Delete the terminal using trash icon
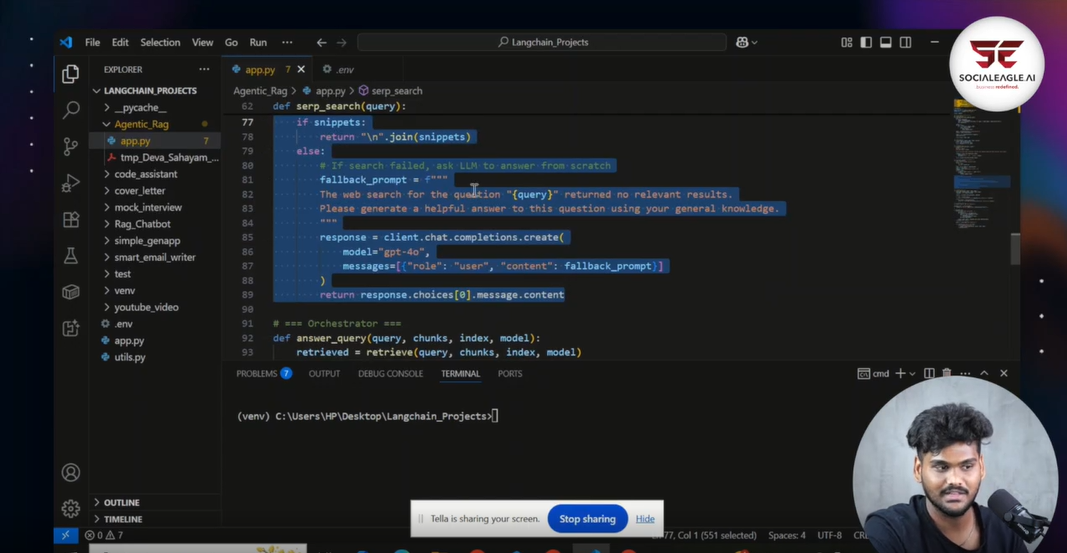The height and width of the screenshot is (553, 1067). pyautogui.click(x=947, y=374)
